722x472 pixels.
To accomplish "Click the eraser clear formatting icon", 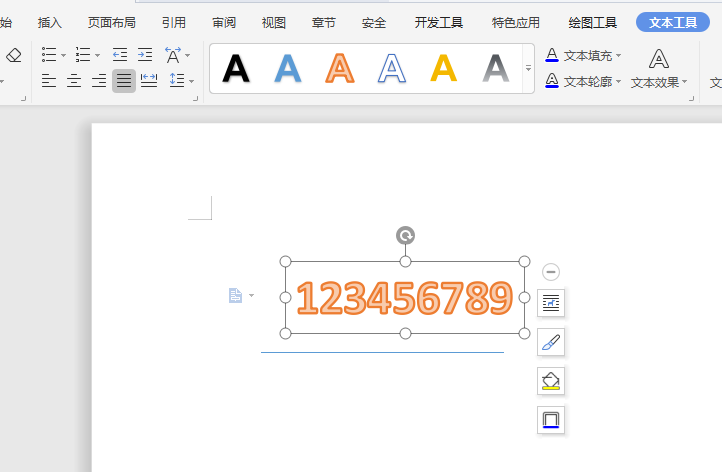I will (13, 55).
